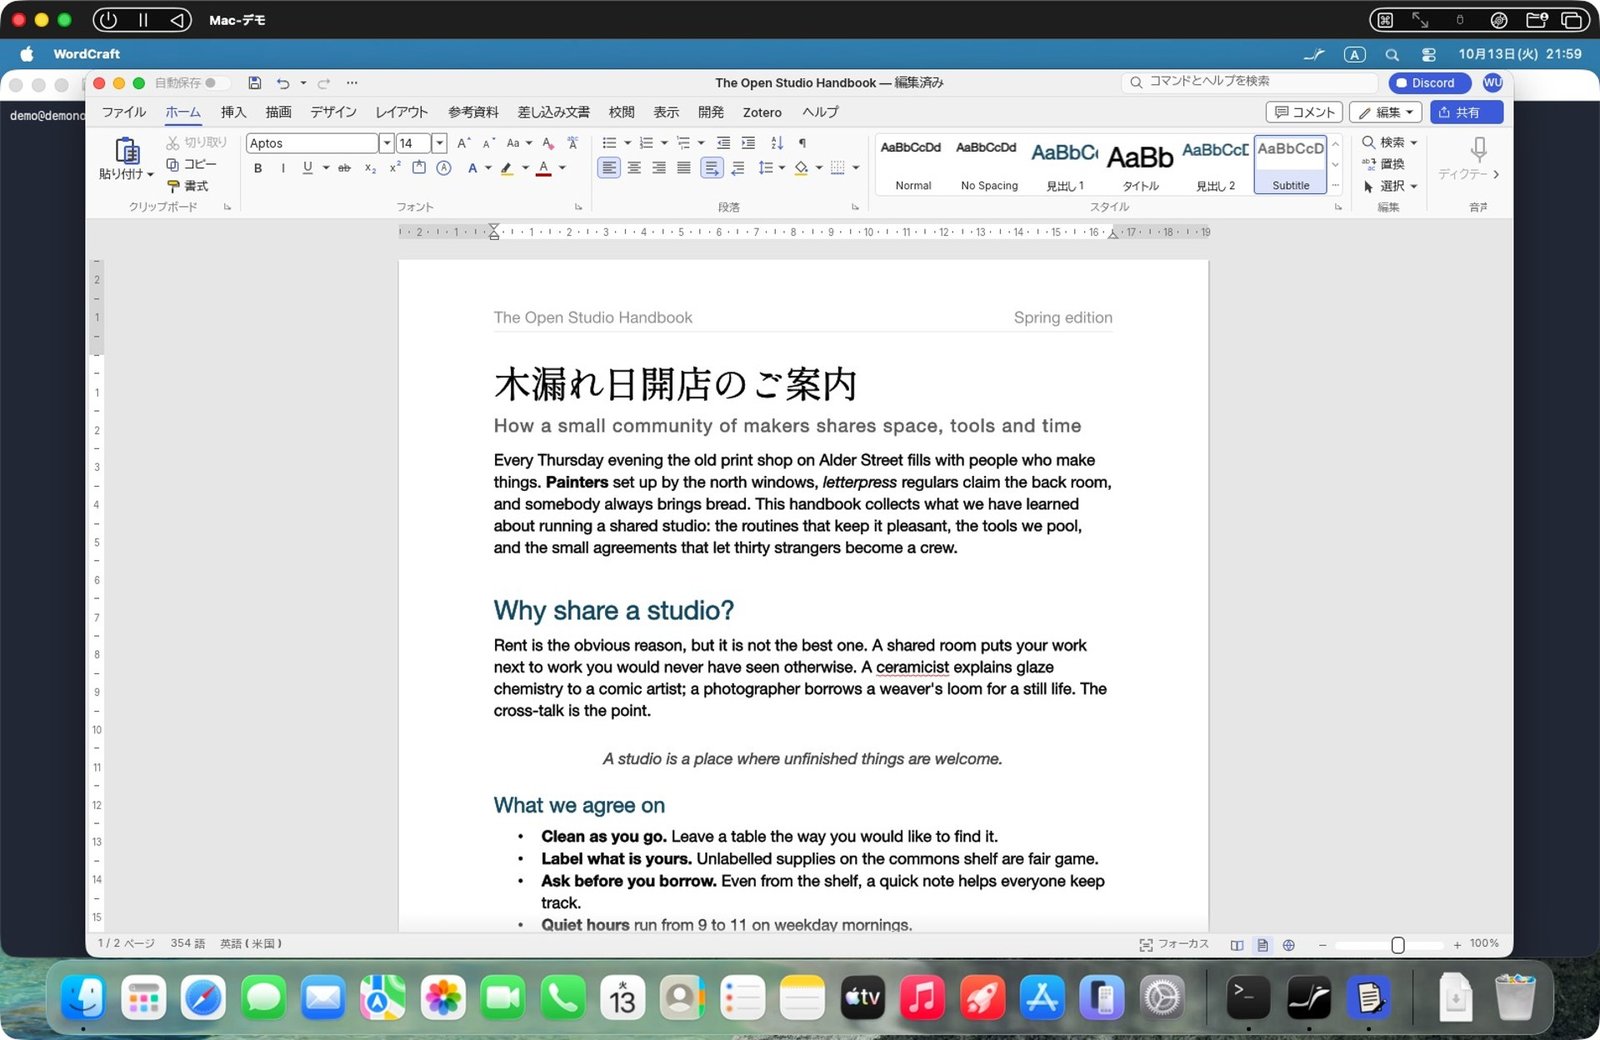Viewport: 1600px width, 1040px height.
Task: Click the Save disk icon in title bar
Action: [x=255, y=83]
